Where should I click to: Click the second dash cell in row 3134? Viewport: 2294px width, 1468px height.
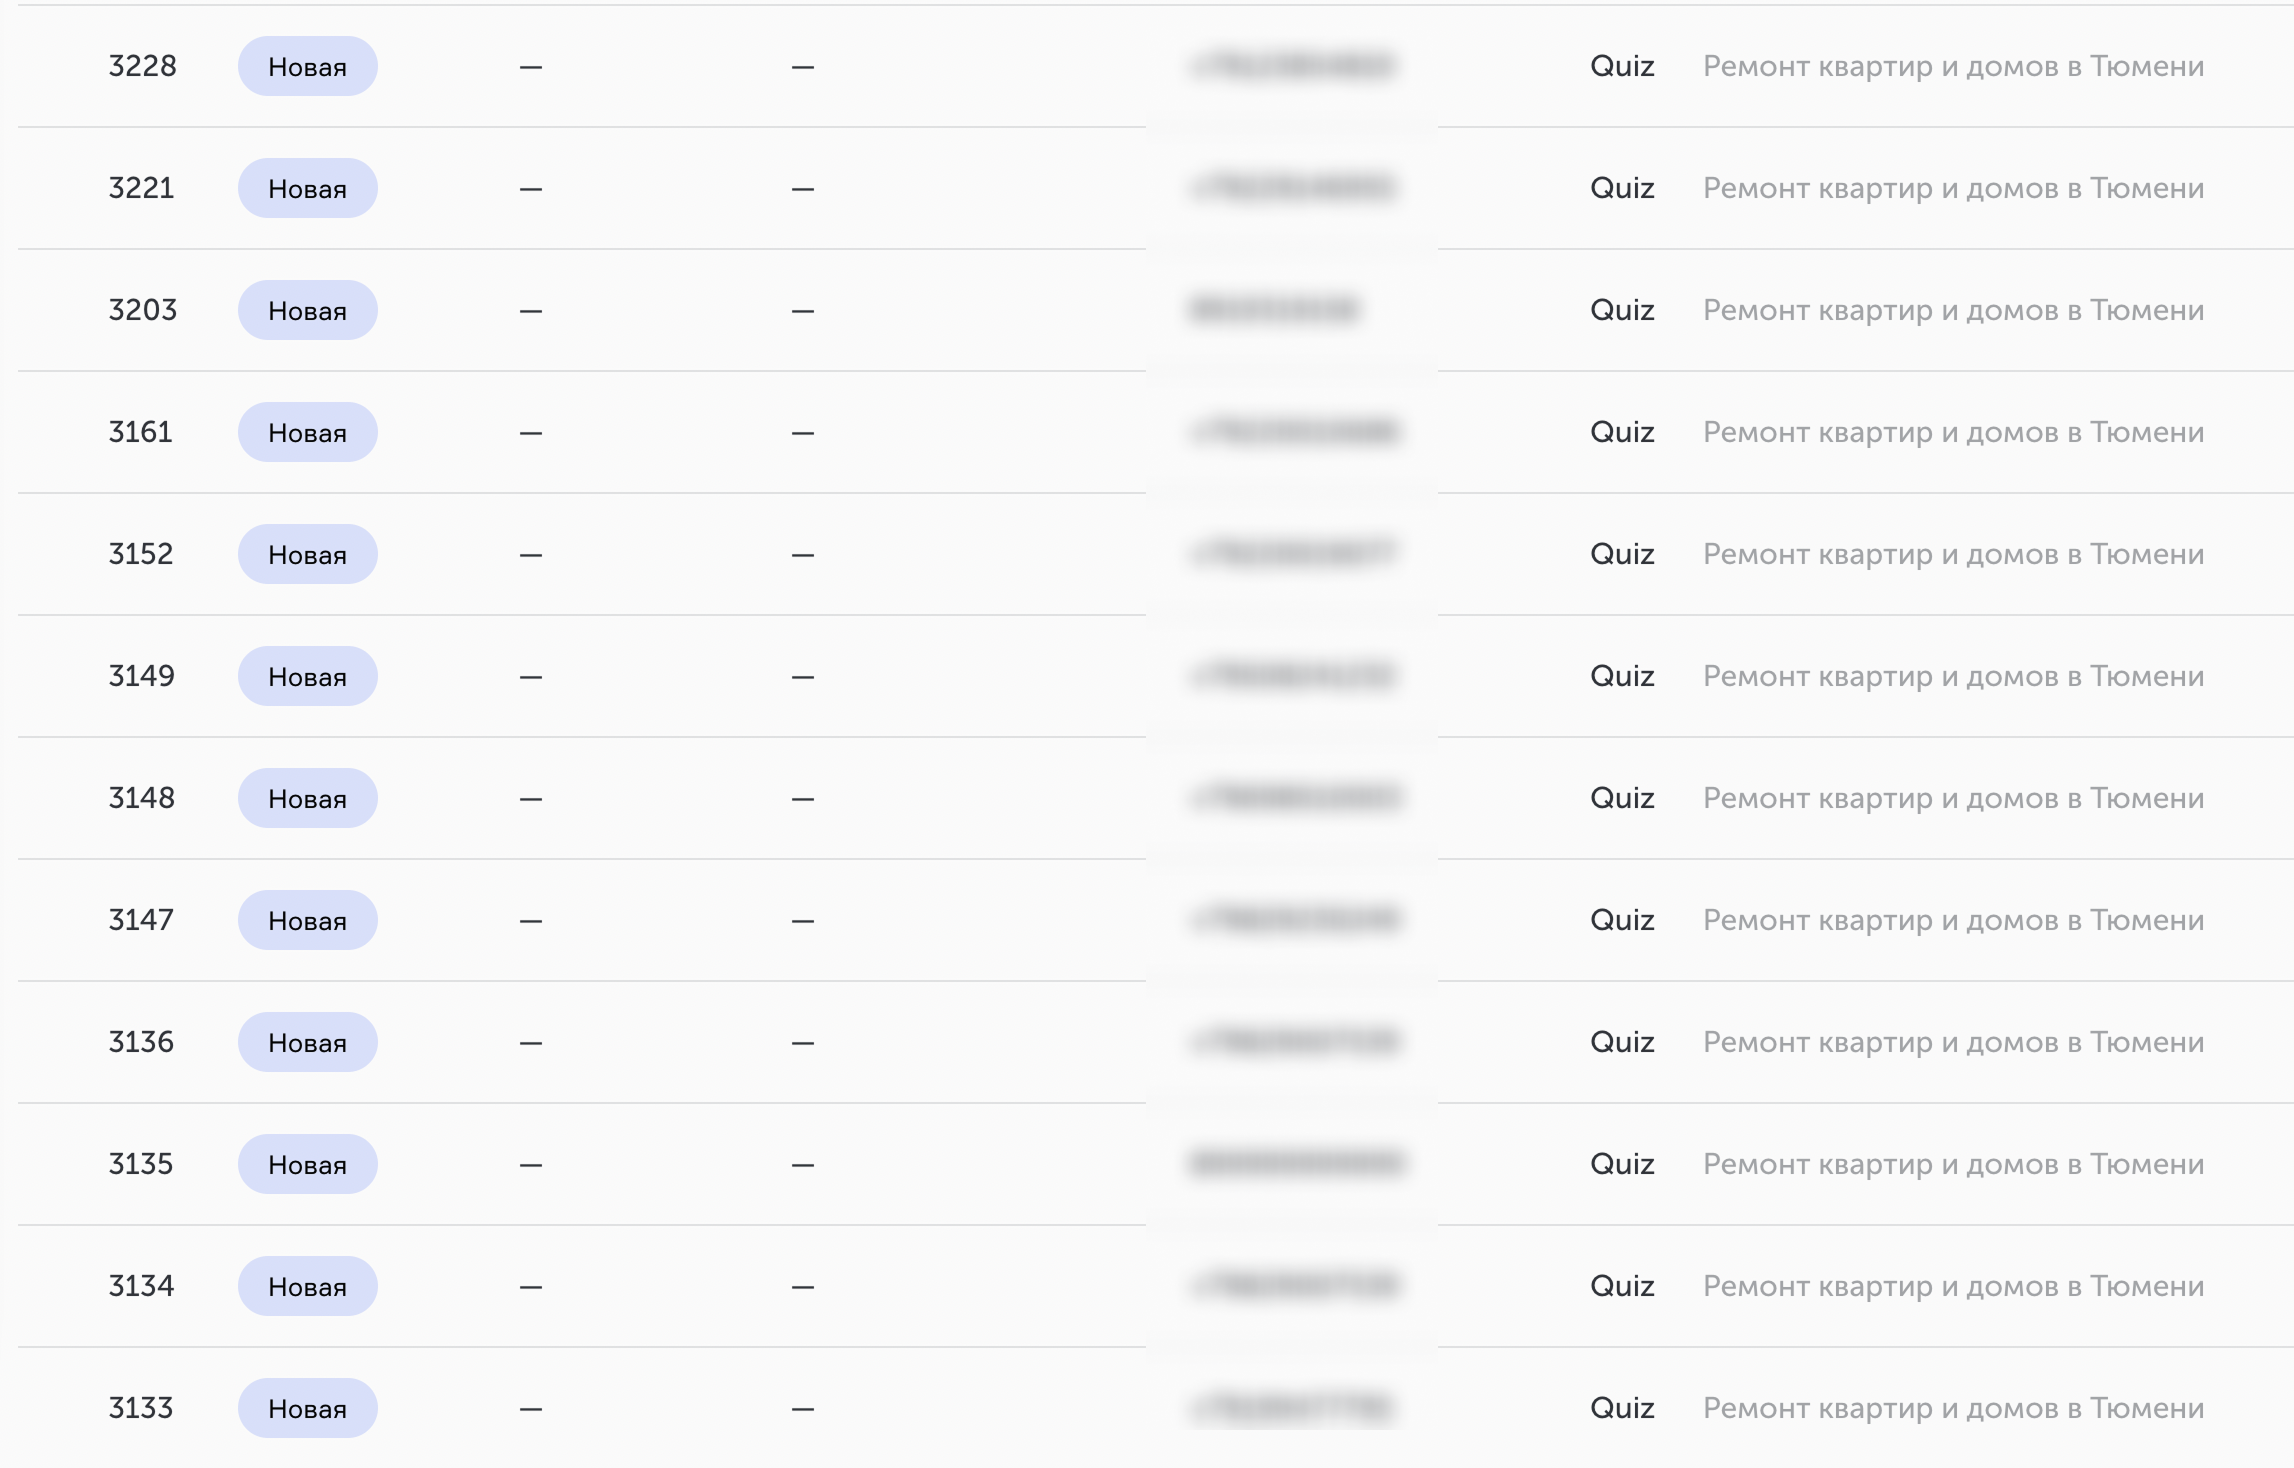click(x=803, y=1287)
